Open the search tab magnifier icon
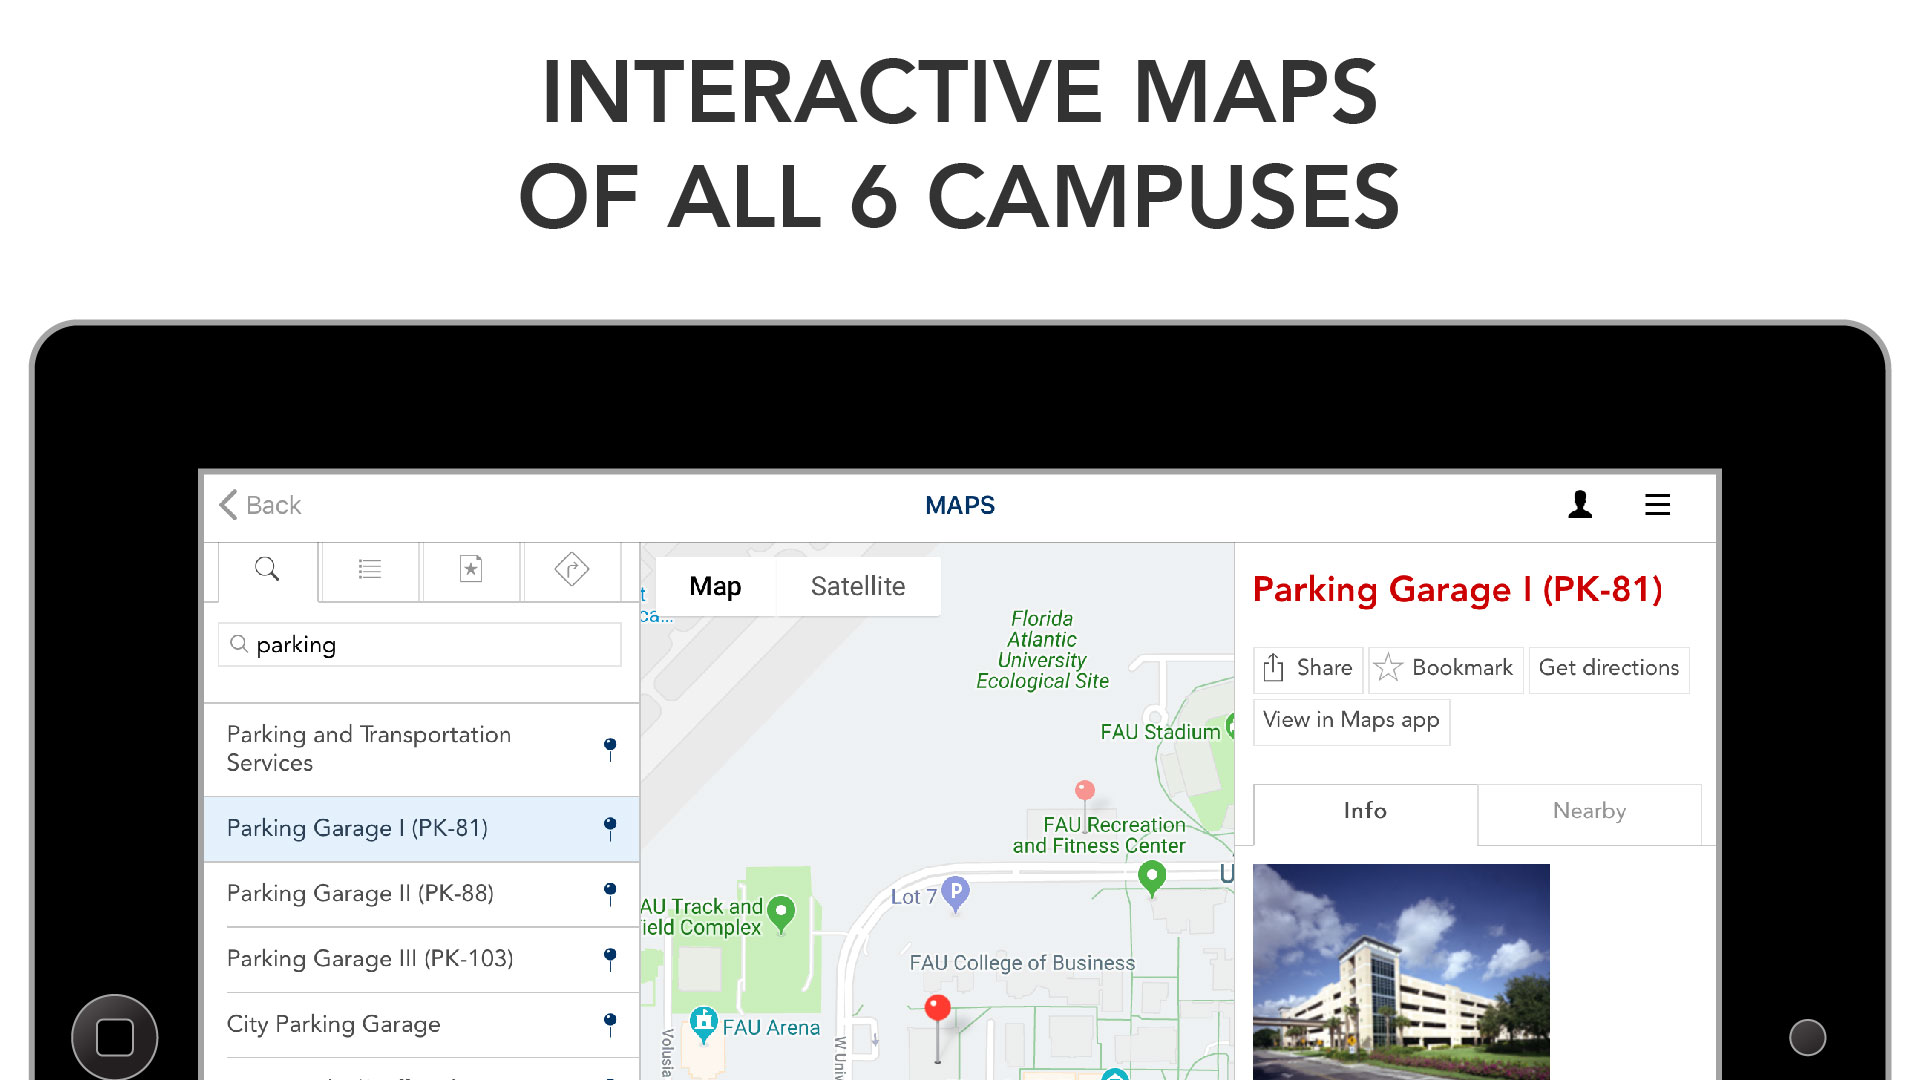 (267, 570)
